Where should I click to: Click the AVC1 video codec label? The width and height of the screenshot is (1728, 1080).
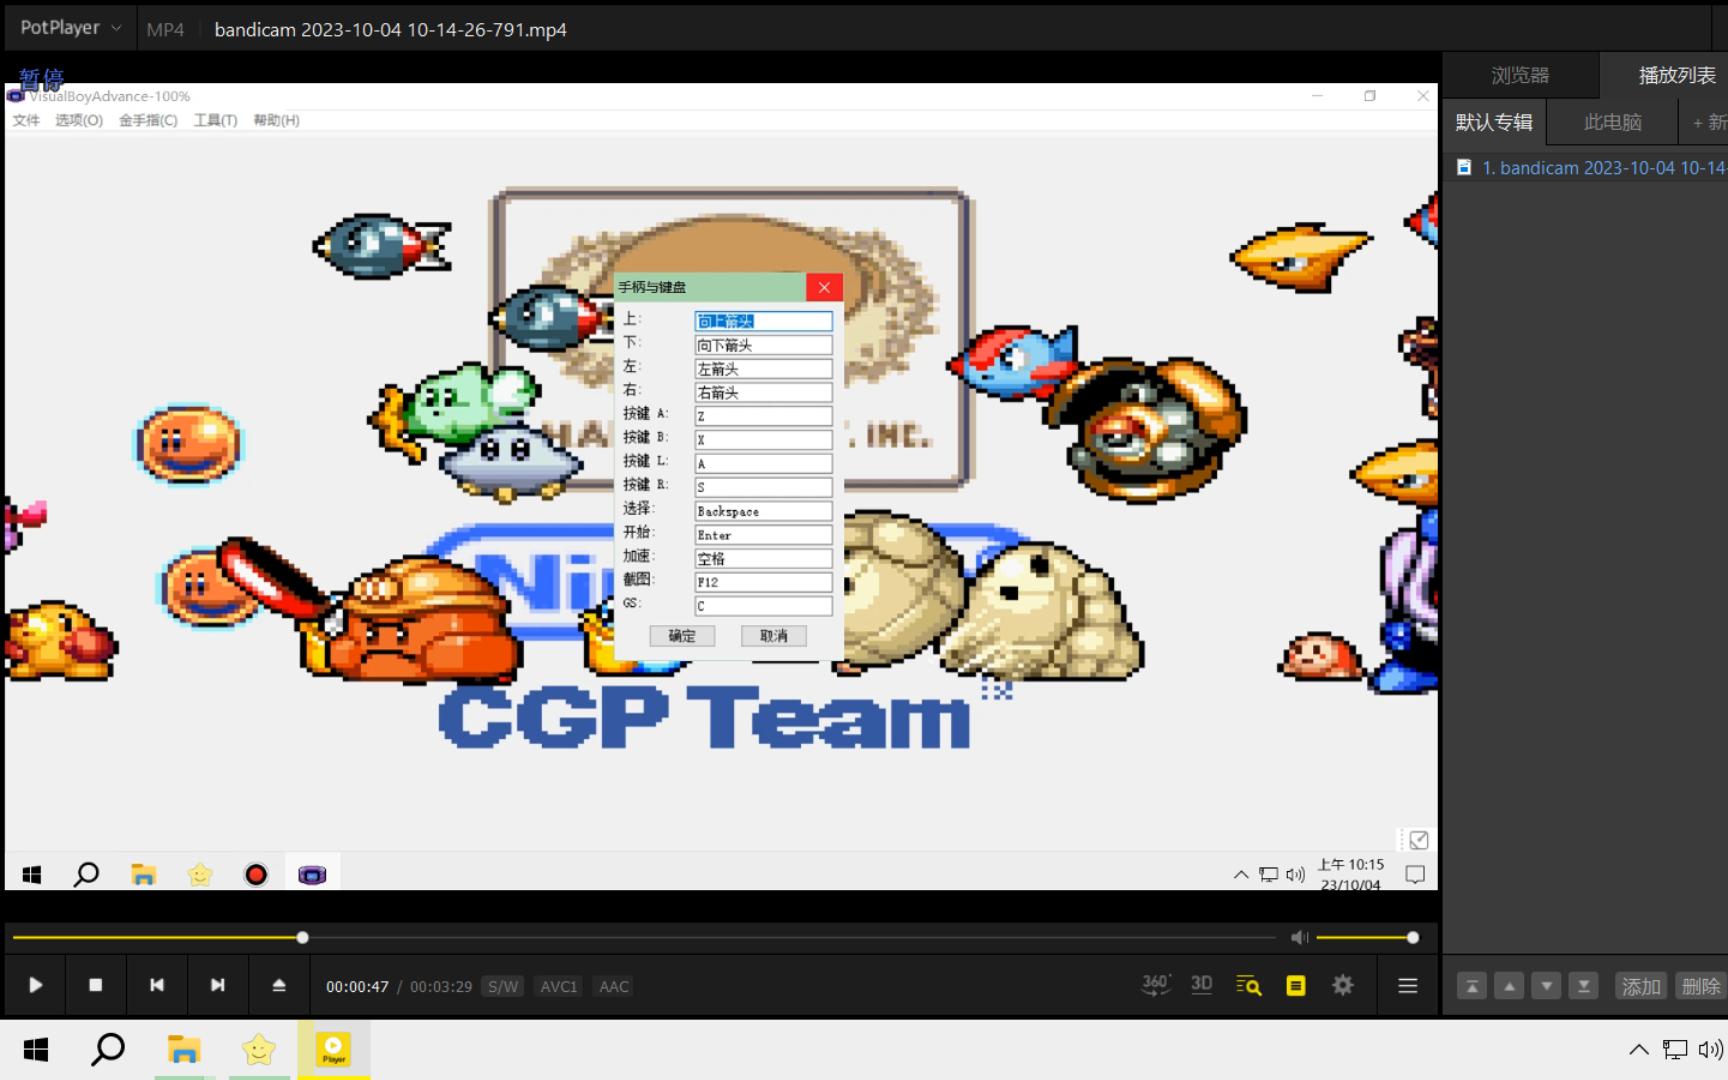(x=559, y=986)
